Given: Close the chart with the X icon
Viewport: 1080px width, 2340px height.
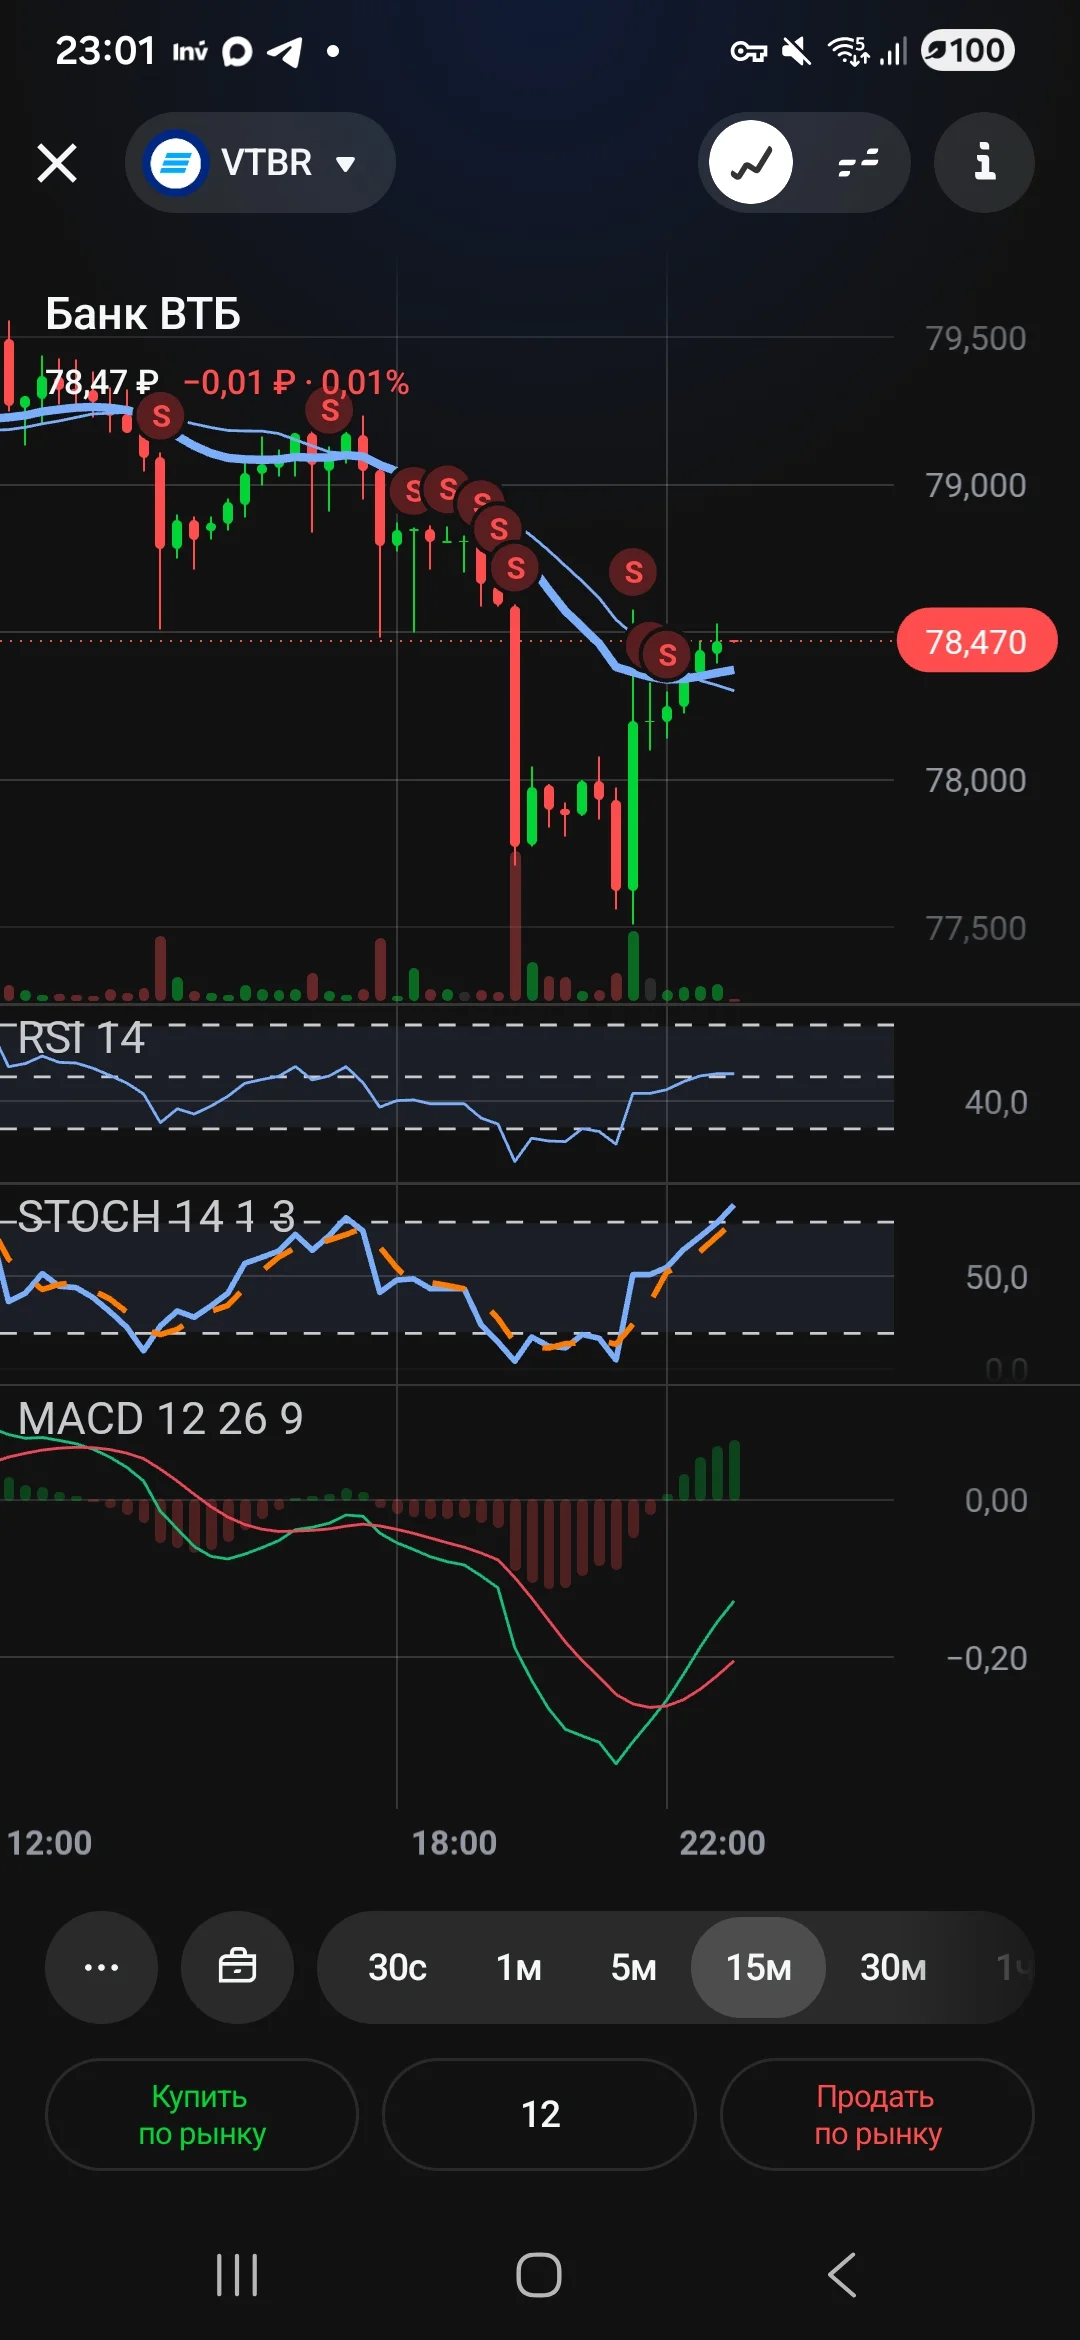Looking at the screenshot, I should click(57, 162).
